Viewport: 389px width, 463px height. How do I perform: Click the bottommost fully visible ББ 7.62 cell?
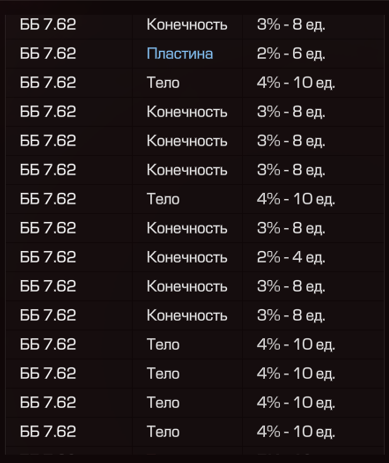48,431
